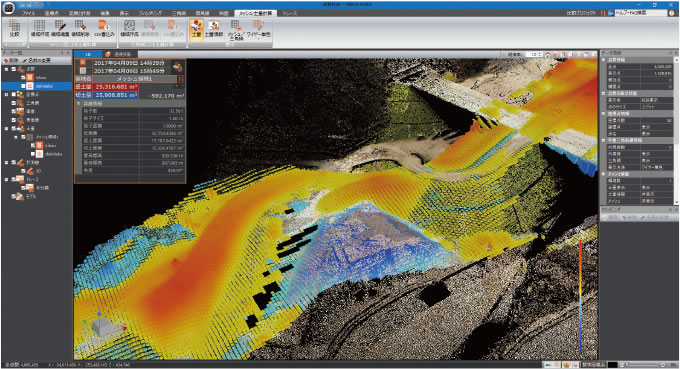680x369 pixels.
Task: Click the 名前の変更 rename button
Action: point(37,60)
